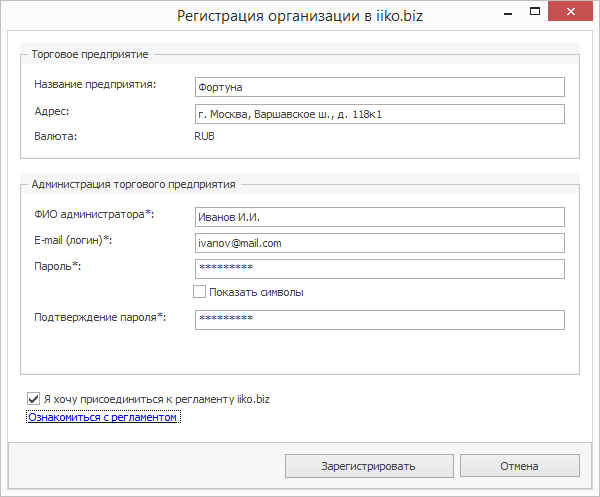Viewport: 600px width, 497px height.
Task: Select the Пароль* label
Action: pyautogui.click(x=58, y=266)
